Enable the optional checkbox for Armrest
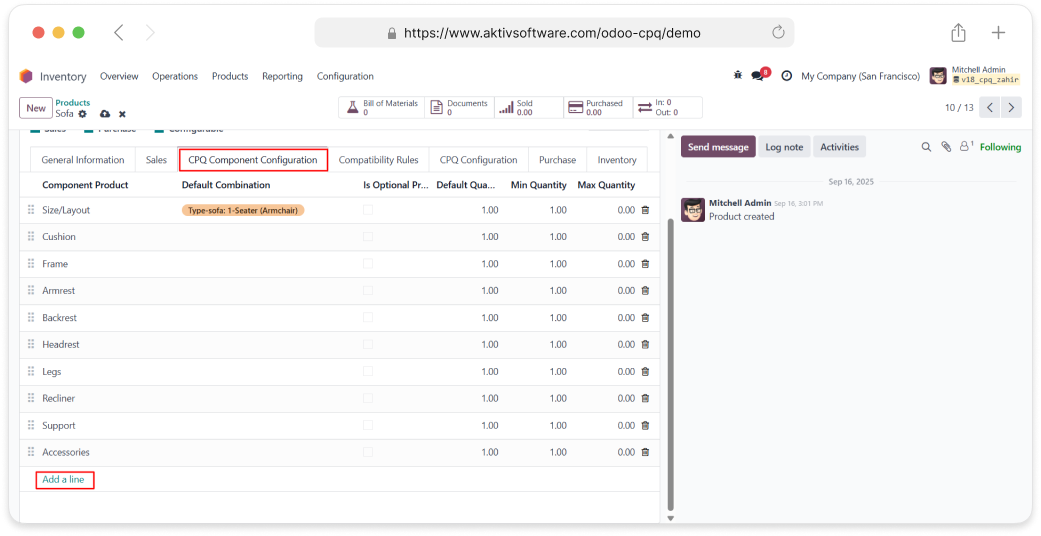The width and height of the screenshot is (1041, 536). (x=368, y=291)
